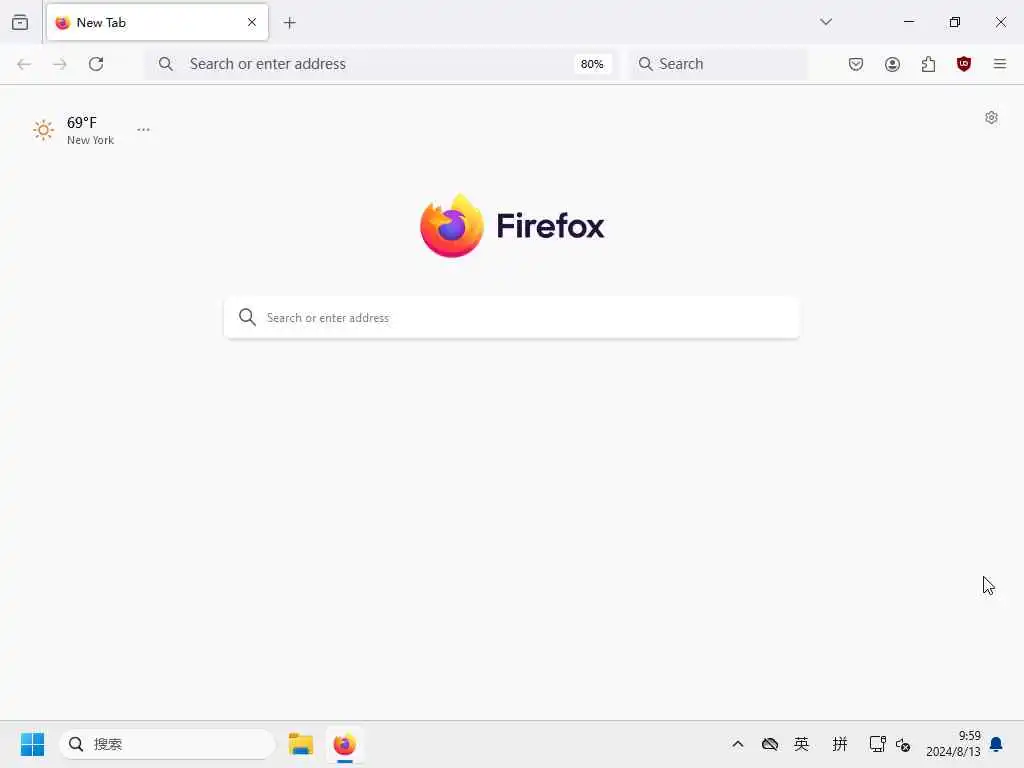Viewport: 1024px width, 768px height.
Task: Open weather options three-dot menu
Action: tap(144, 130)
